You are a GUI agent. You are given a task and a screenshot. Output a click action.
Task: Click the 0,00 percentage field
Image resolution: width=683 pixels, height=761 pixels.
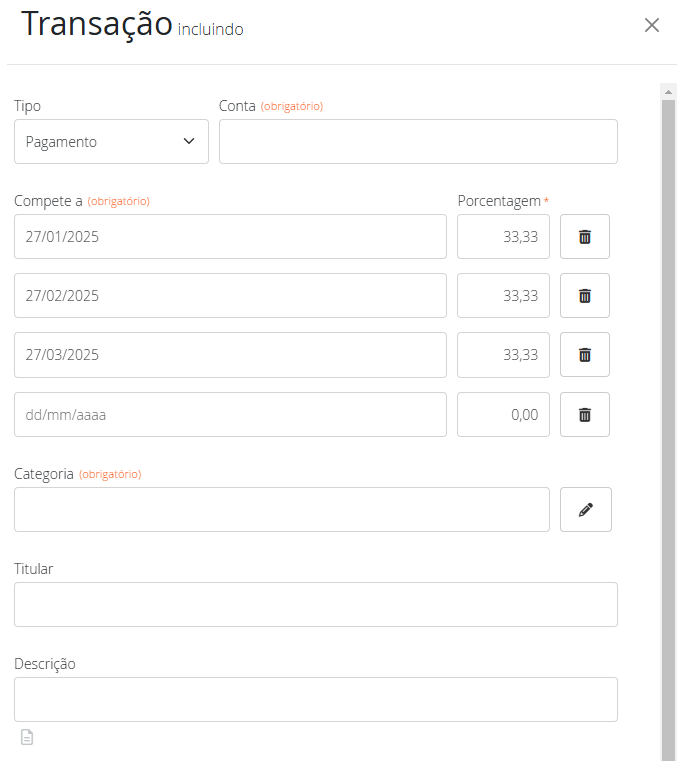click(503, 415)
